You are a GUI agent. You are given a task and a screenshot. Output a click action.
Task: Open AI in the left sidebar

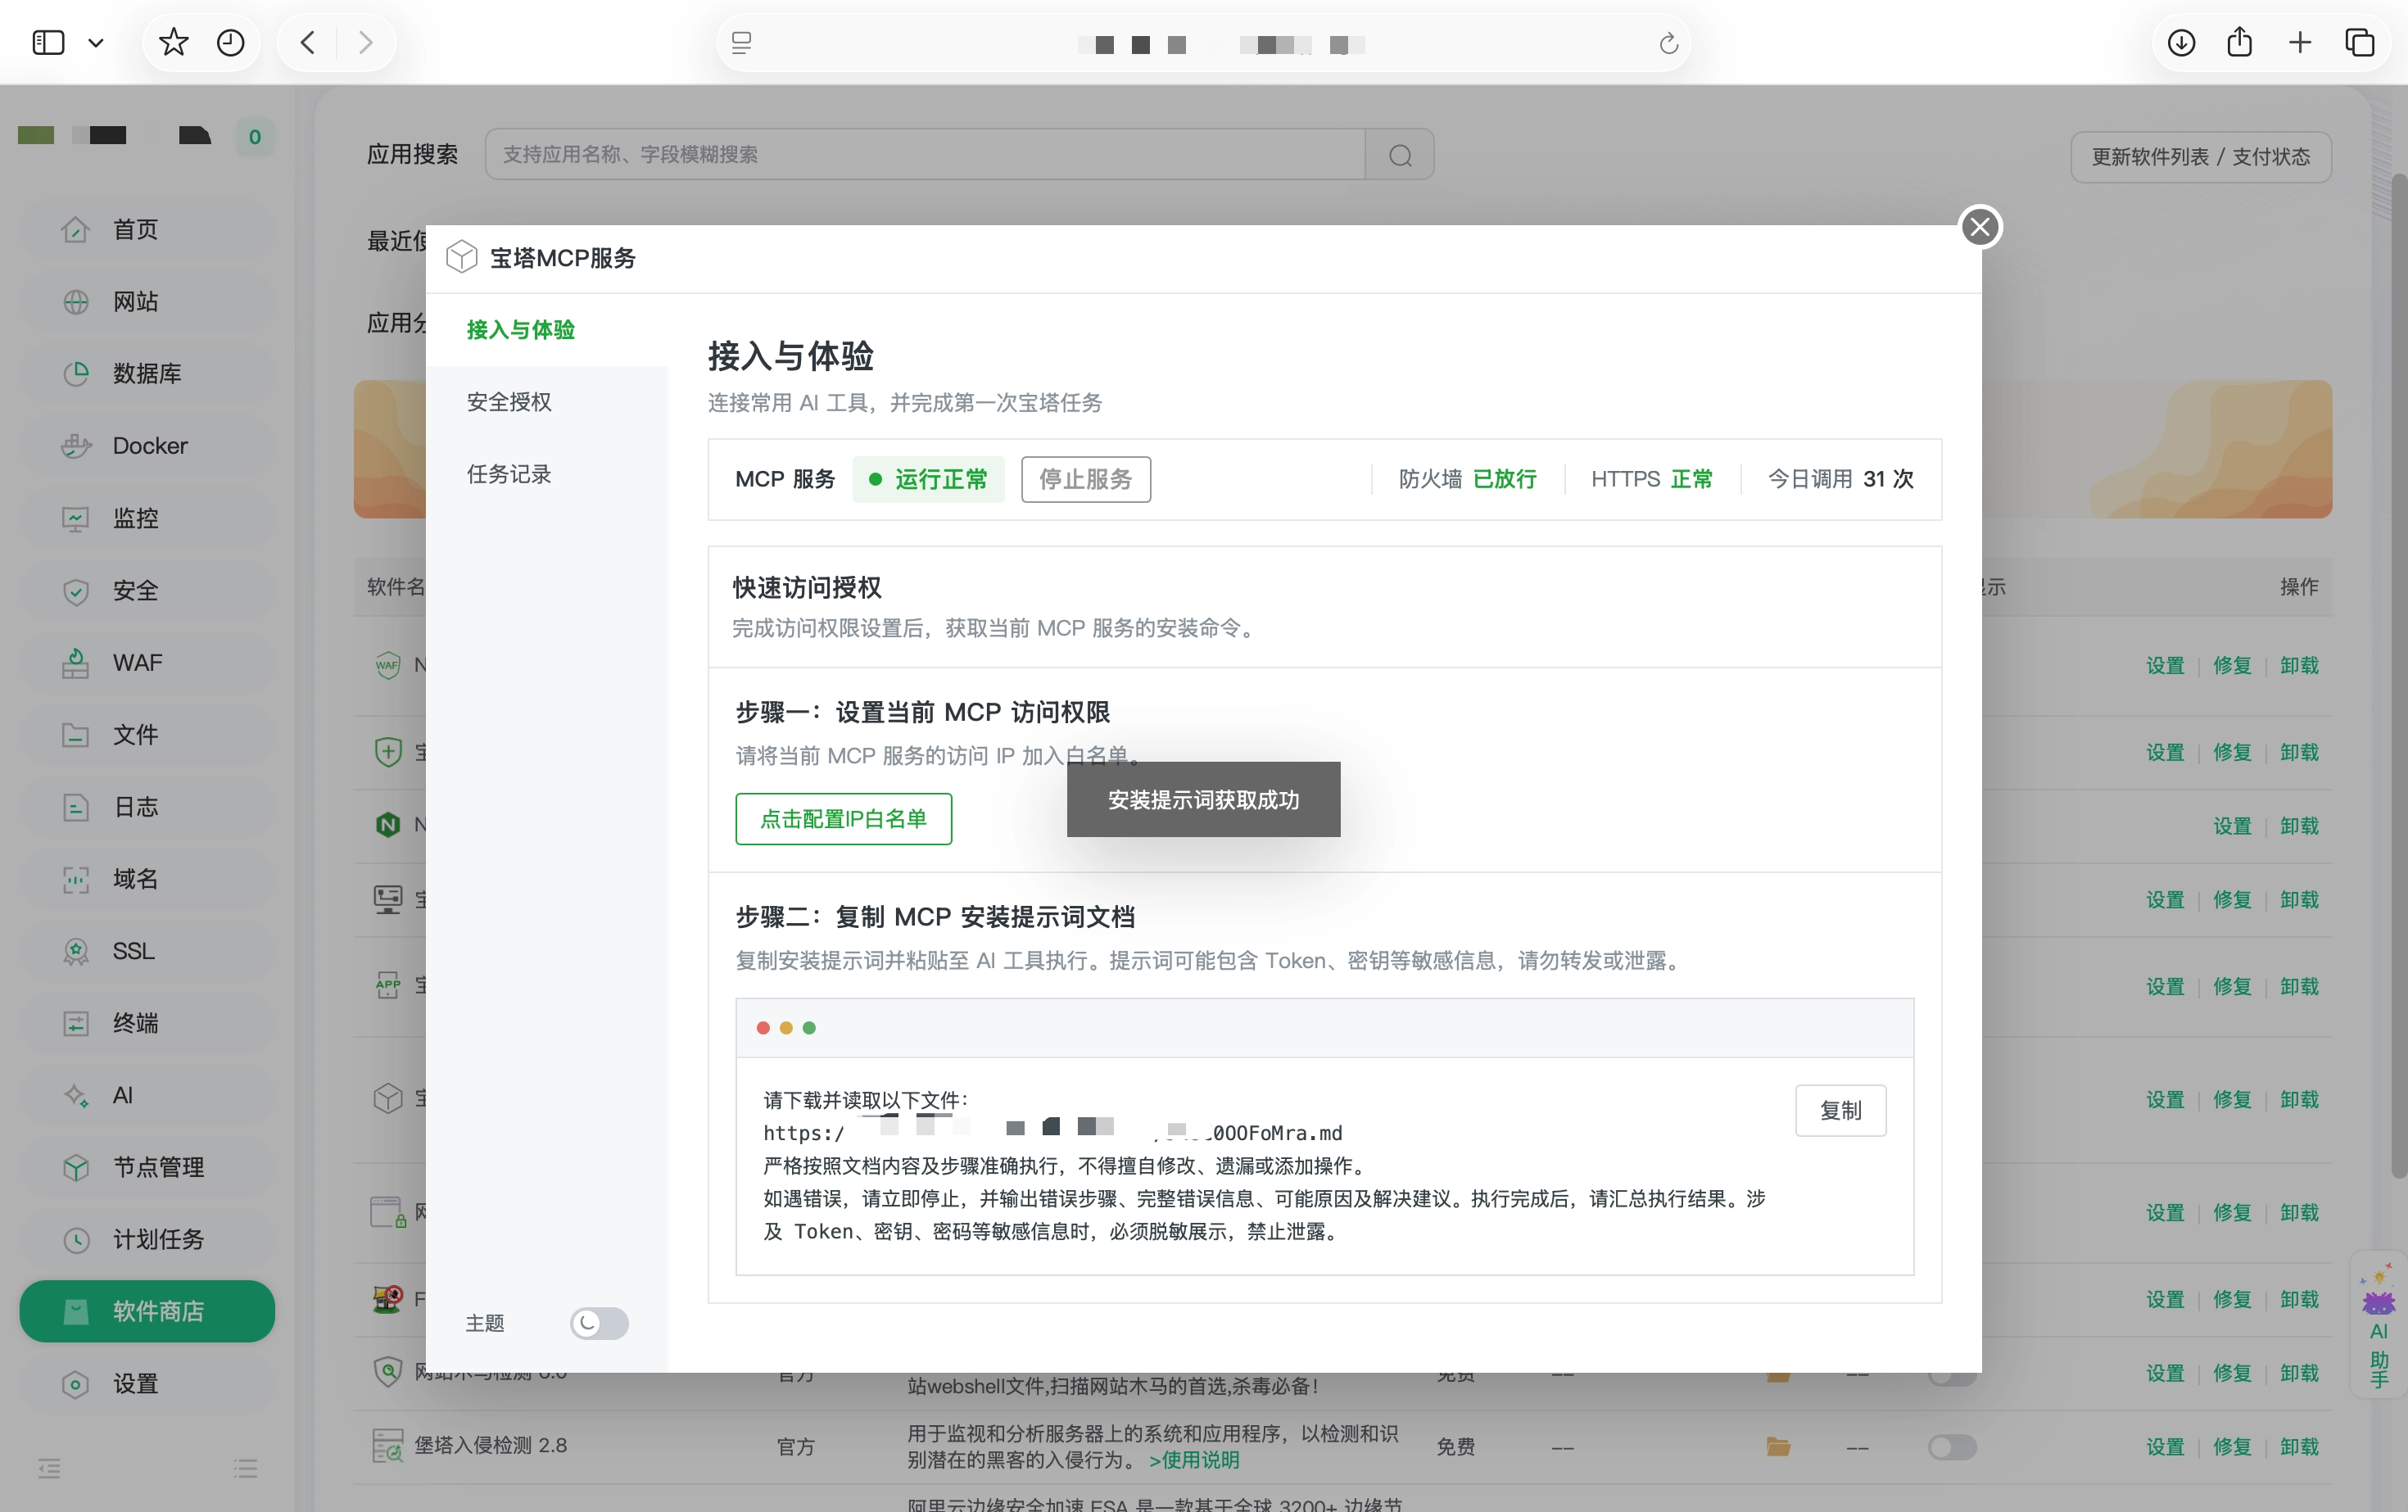coord(147,1095)
